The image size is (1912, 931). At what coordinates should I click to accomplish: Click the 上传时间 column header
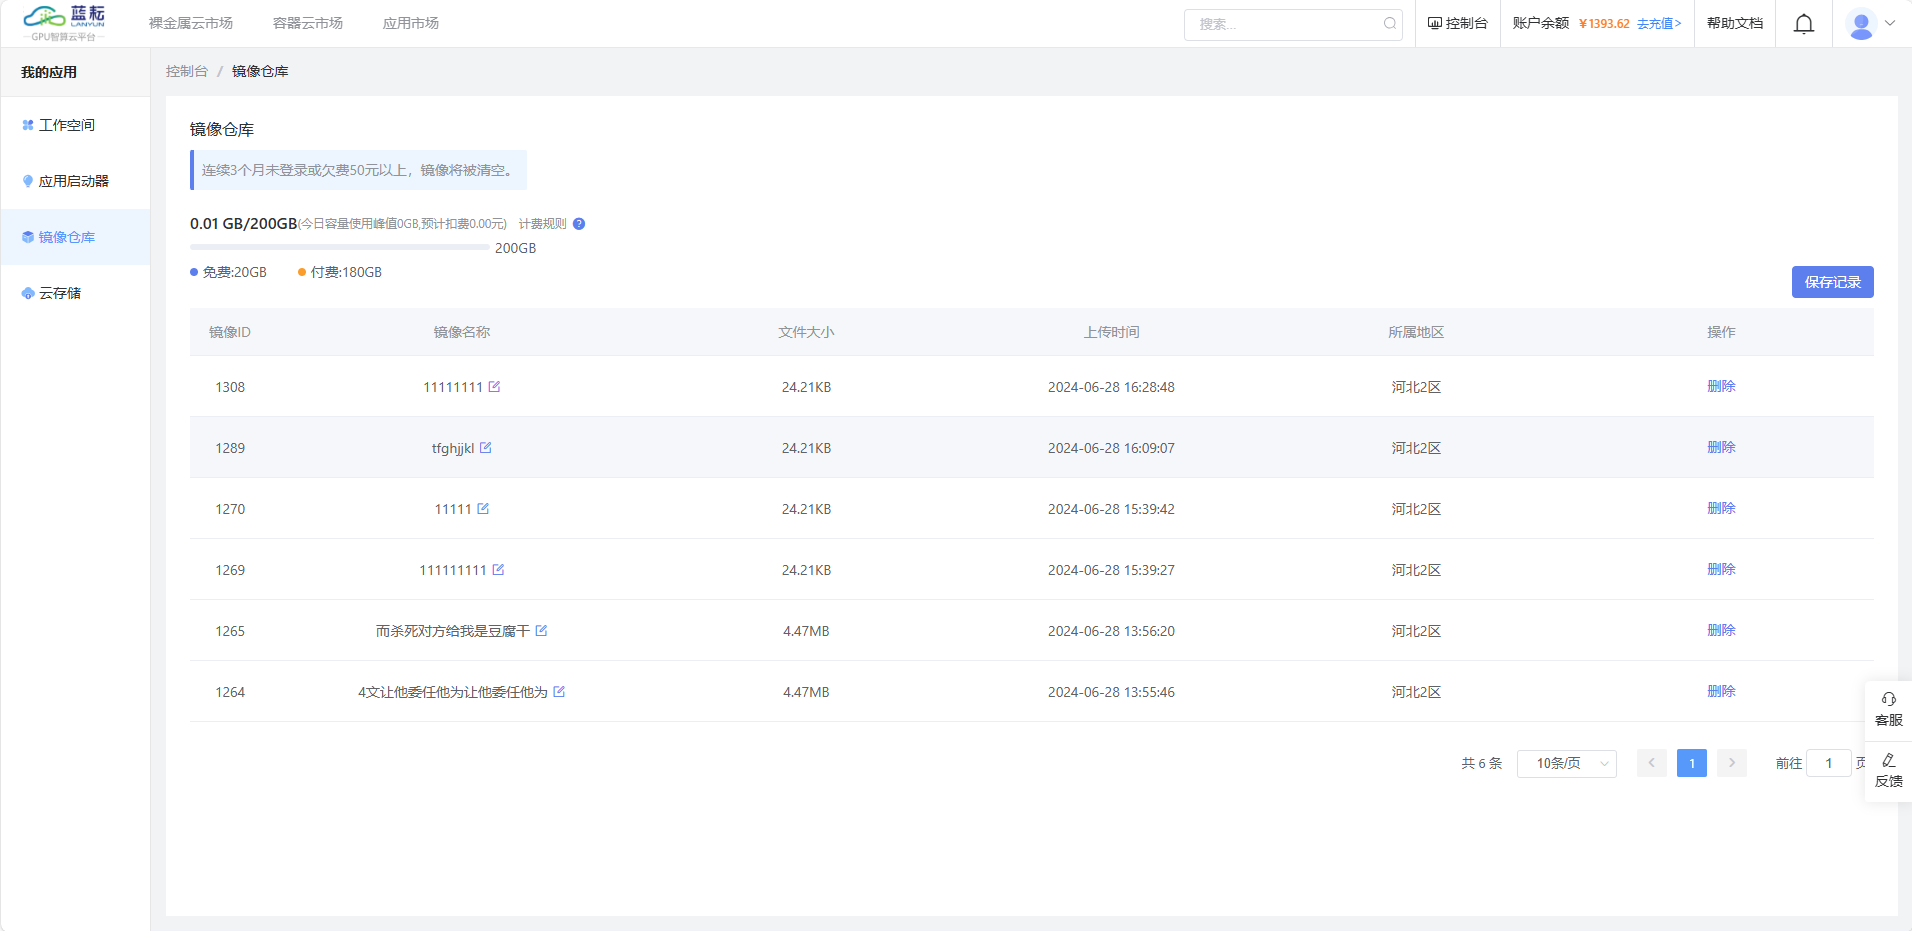tap(1111, 332)
